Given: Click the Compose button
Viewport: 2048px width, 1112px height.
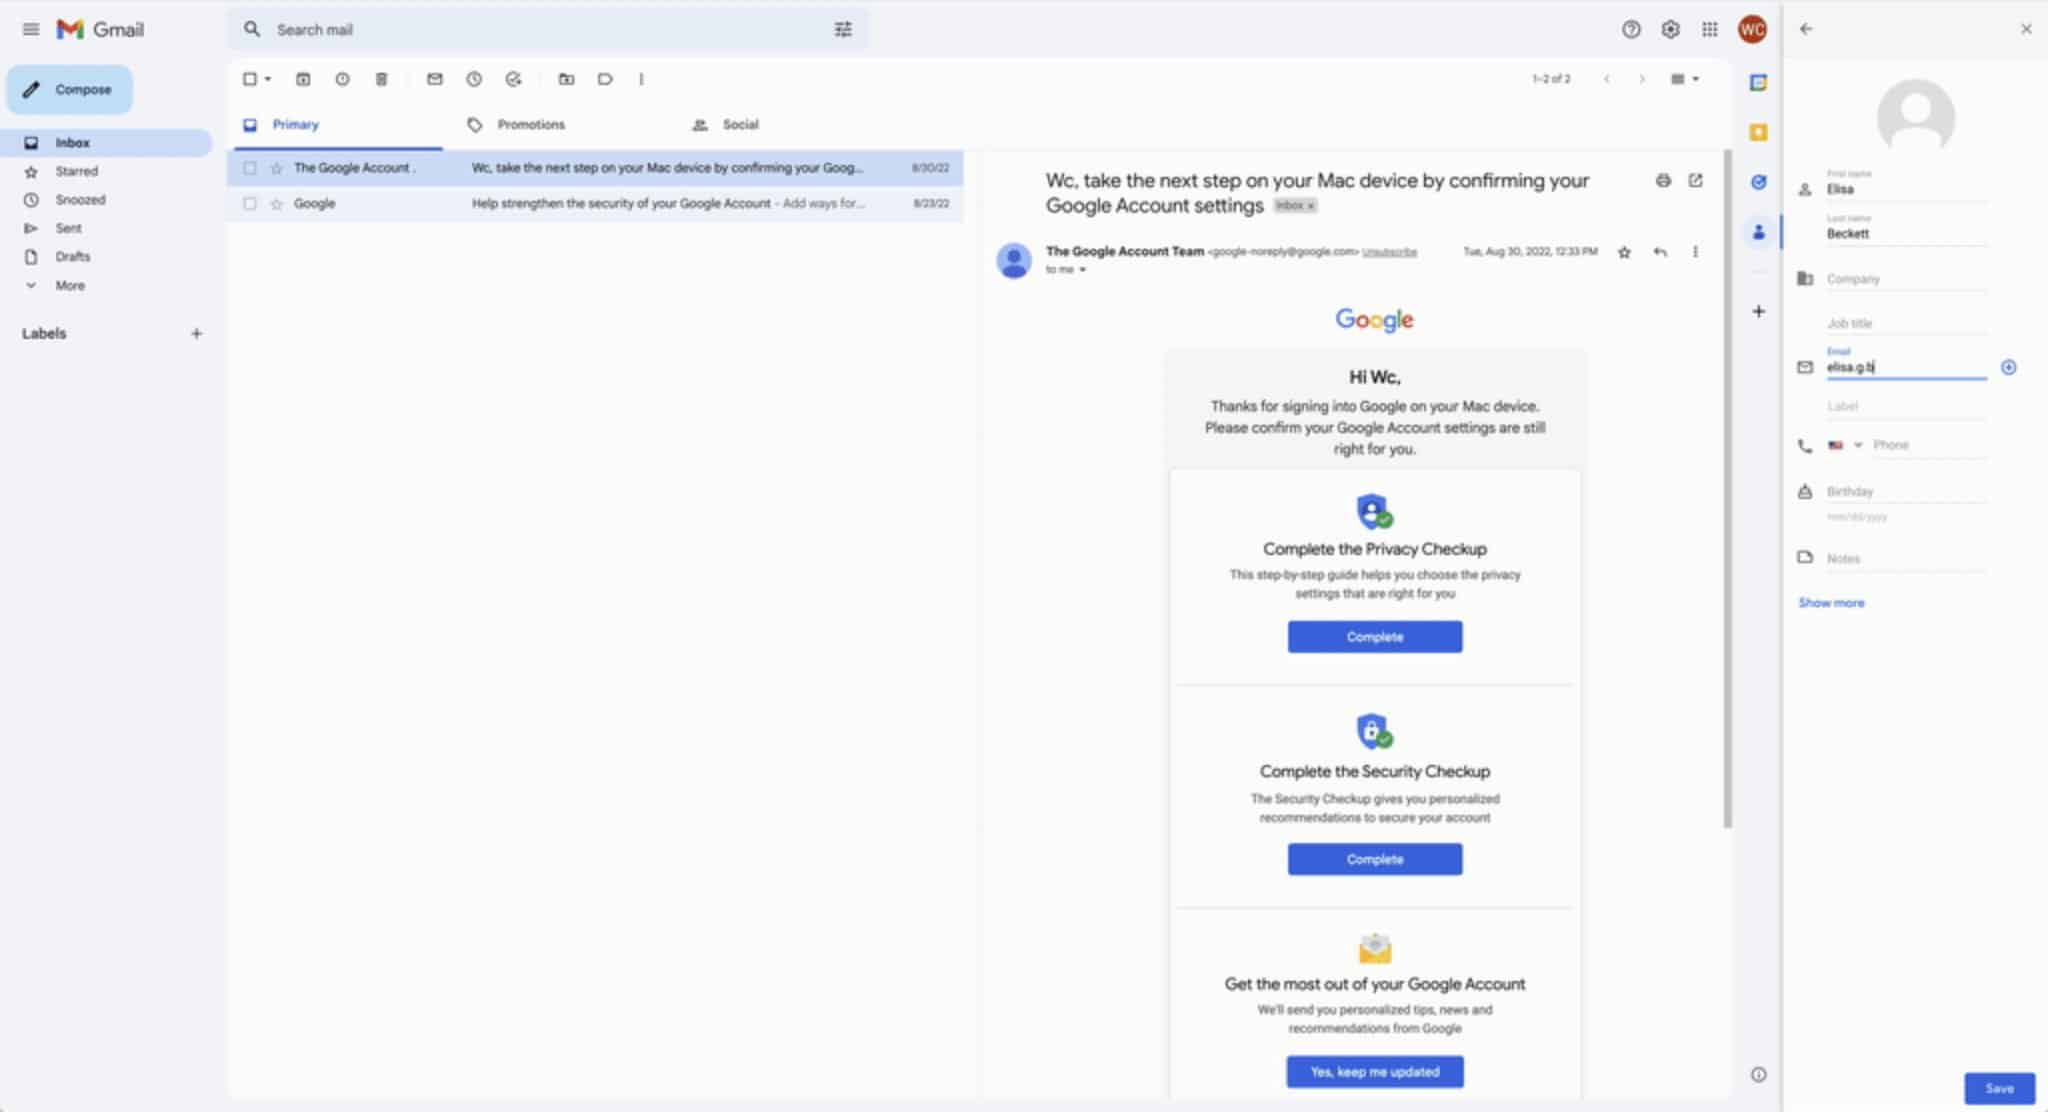Looking at the screenshot, I should pyautogui.click(x=70, y=90).
